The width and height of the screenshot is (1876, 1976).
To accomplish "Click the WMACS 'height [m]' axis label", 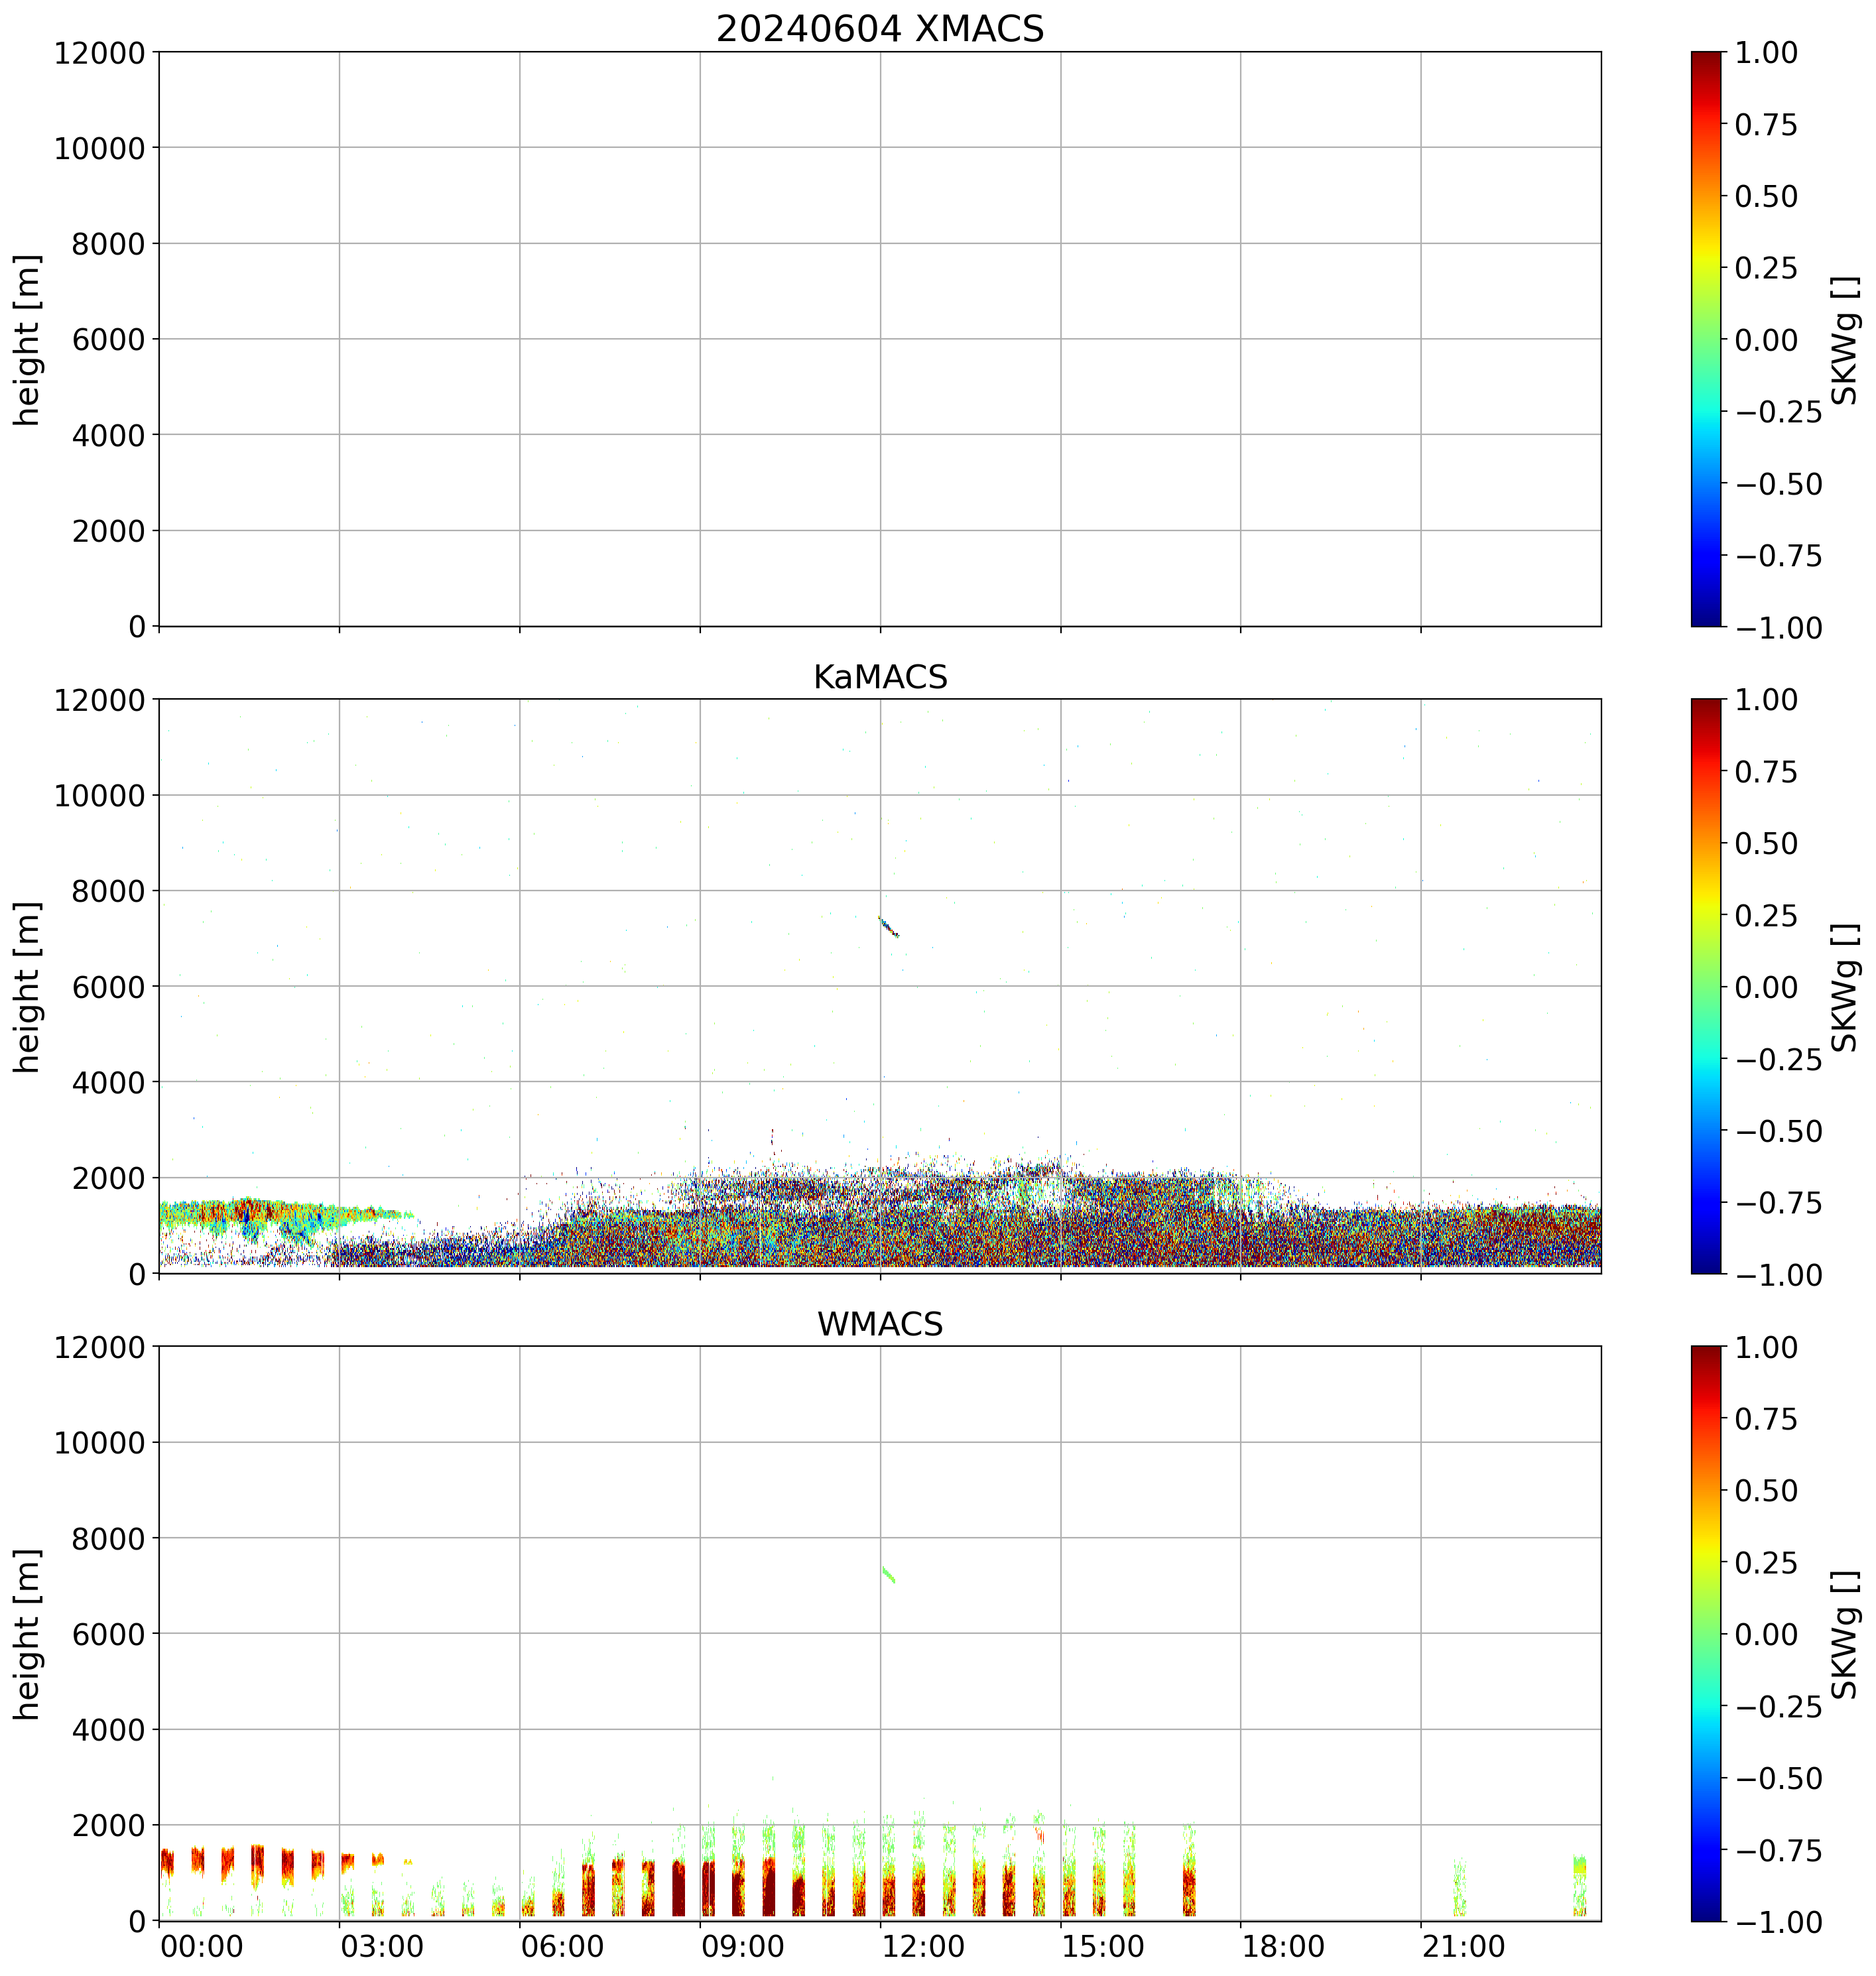I will [28, 1634].
